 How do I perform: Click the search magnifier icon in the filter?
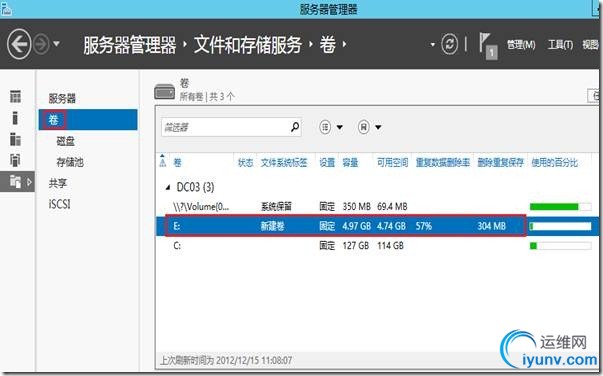tap(295, 127)
